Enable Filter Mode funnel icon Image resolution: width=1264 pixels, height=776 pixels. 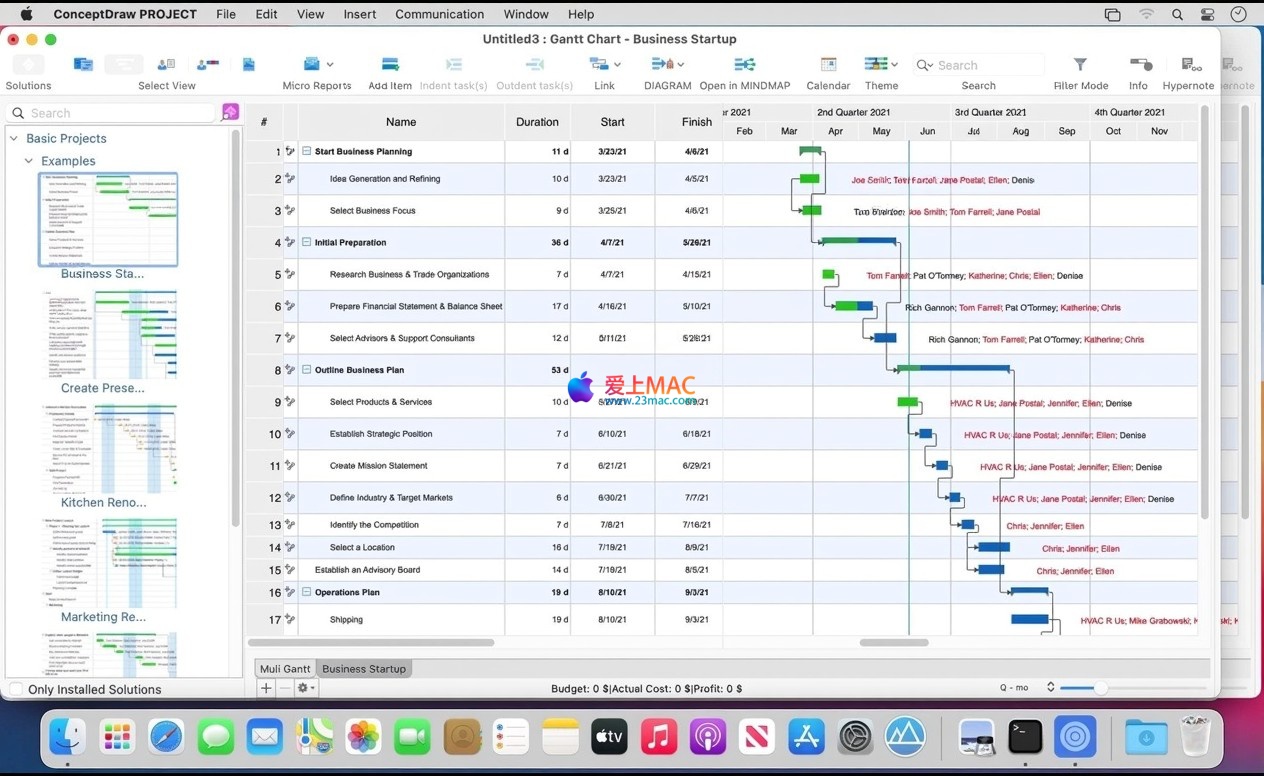tap(1080, 65)
